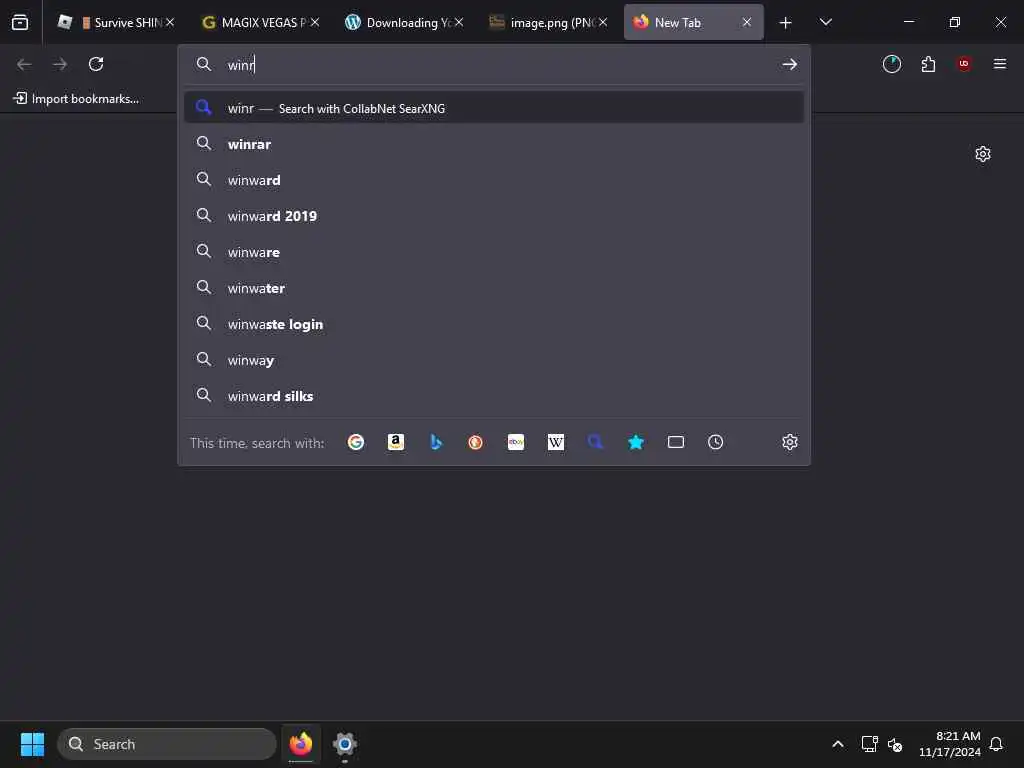Open a new tab with plus button
Image resolution: width=1024 pixels, height=768 pixels.
point(786,23)
